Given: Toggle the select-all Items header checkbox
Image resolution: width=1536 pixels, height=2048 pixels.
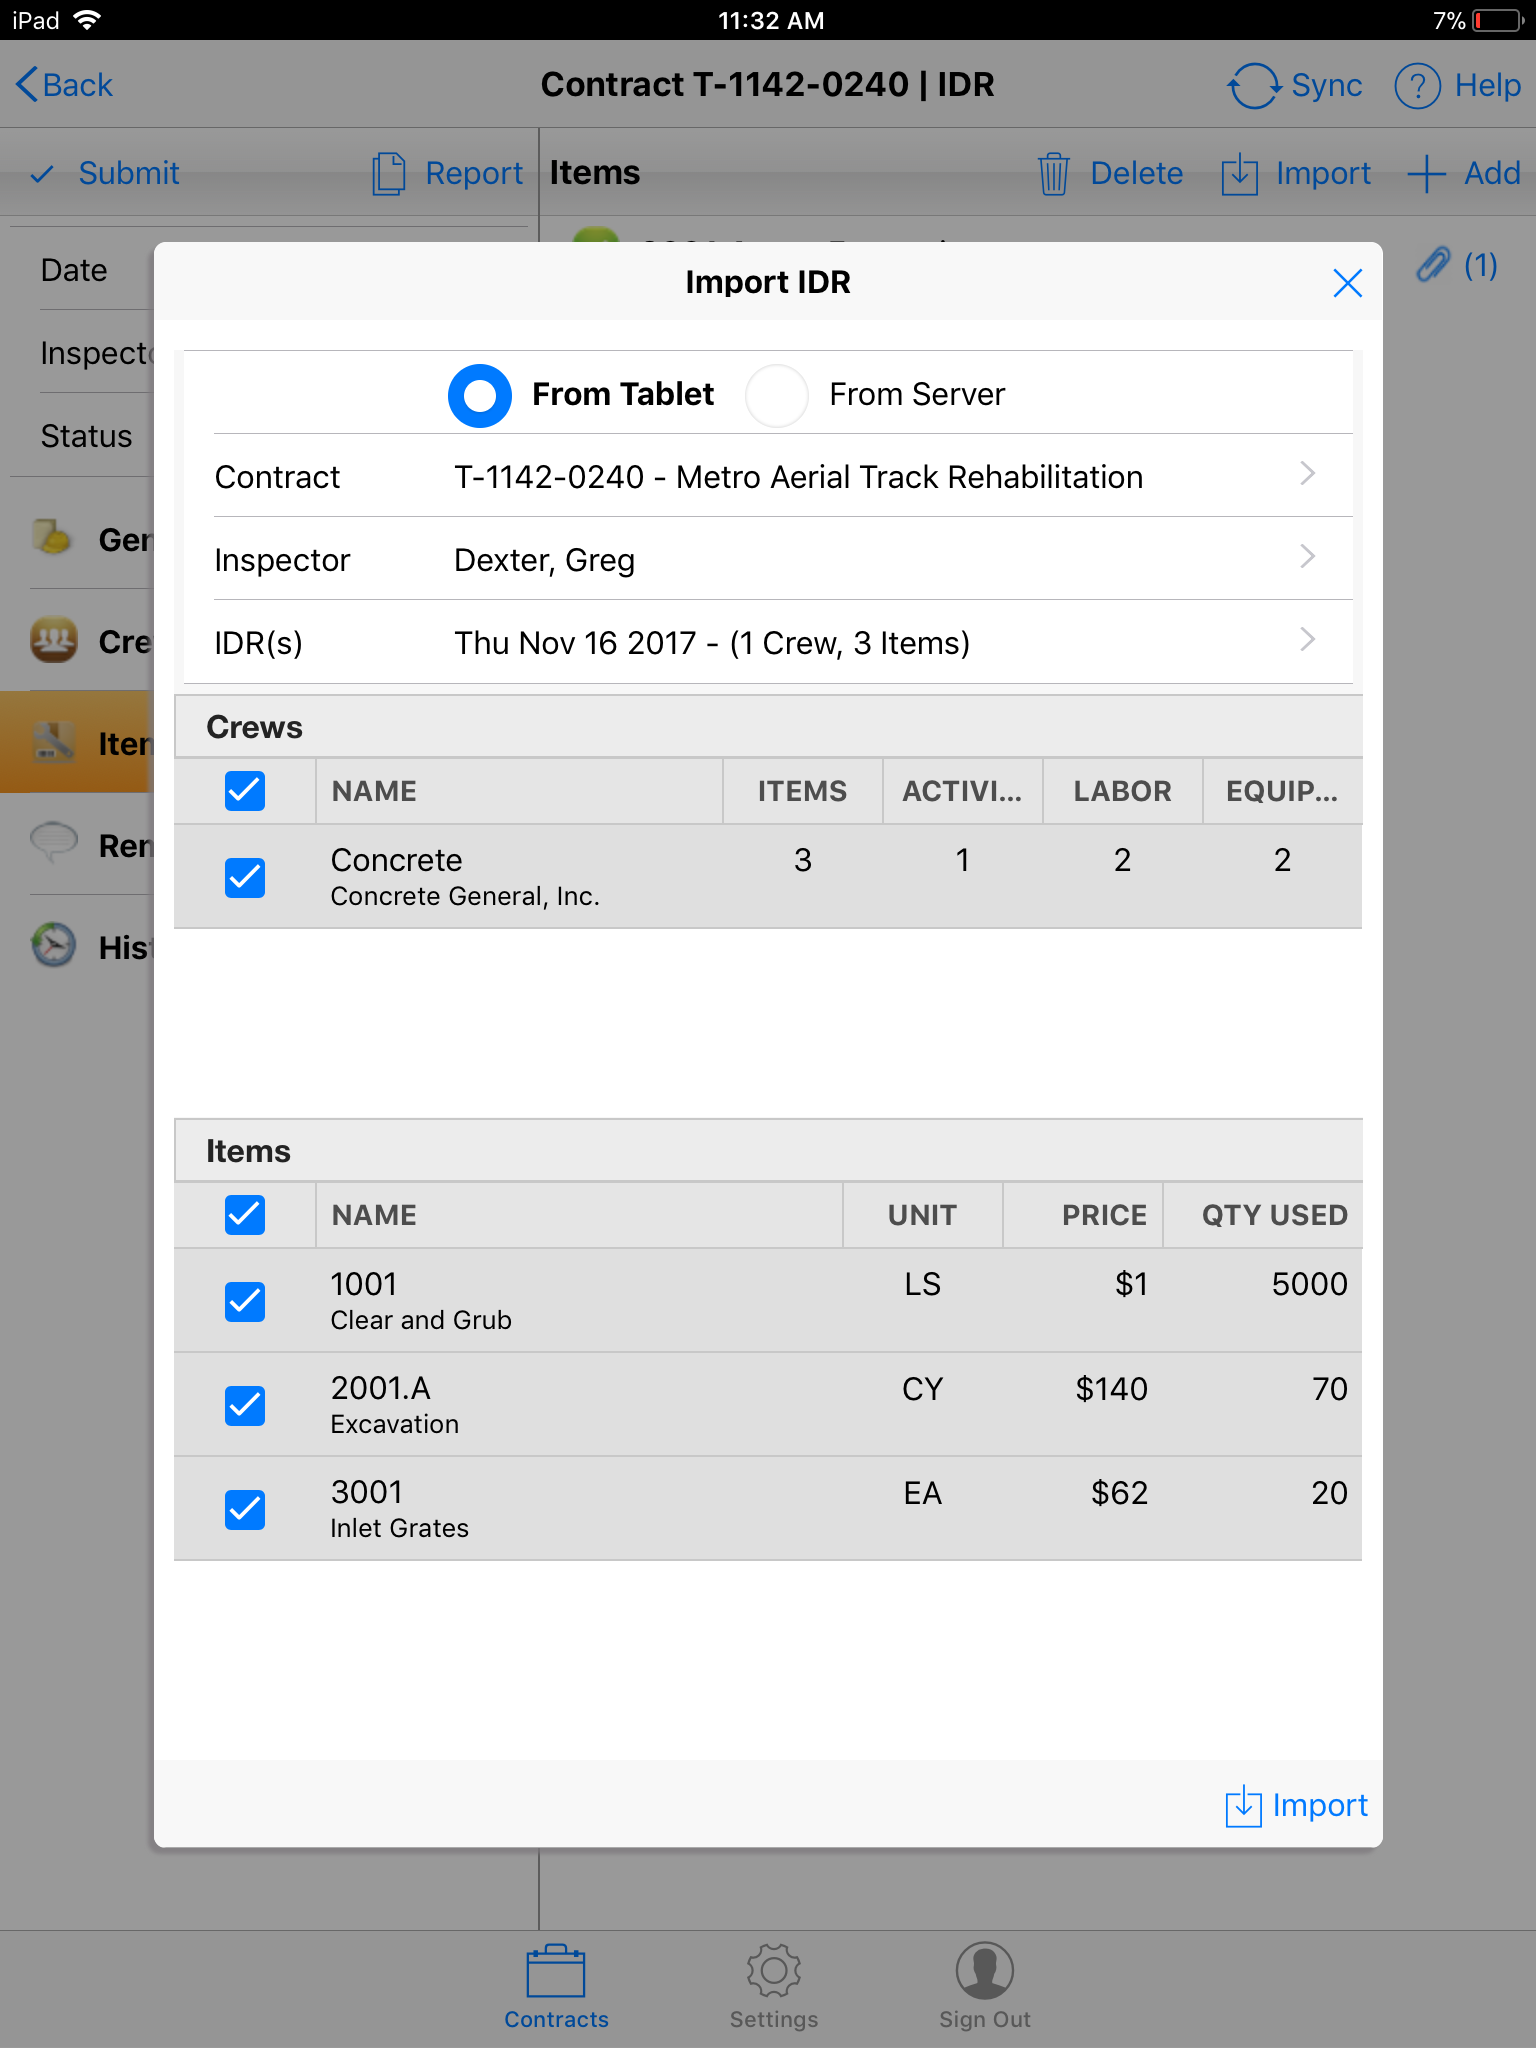Looking at the screenshot, I should pos(245,1215).
